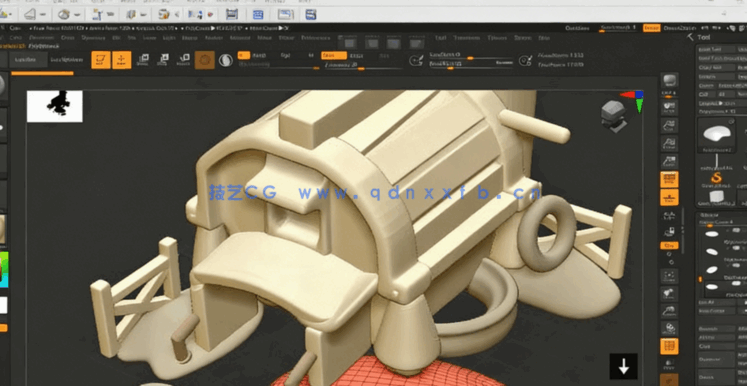Viewport: 747px width, 386px height.
Task: Click the white secondary color swatch
Action: click(3, 305)
